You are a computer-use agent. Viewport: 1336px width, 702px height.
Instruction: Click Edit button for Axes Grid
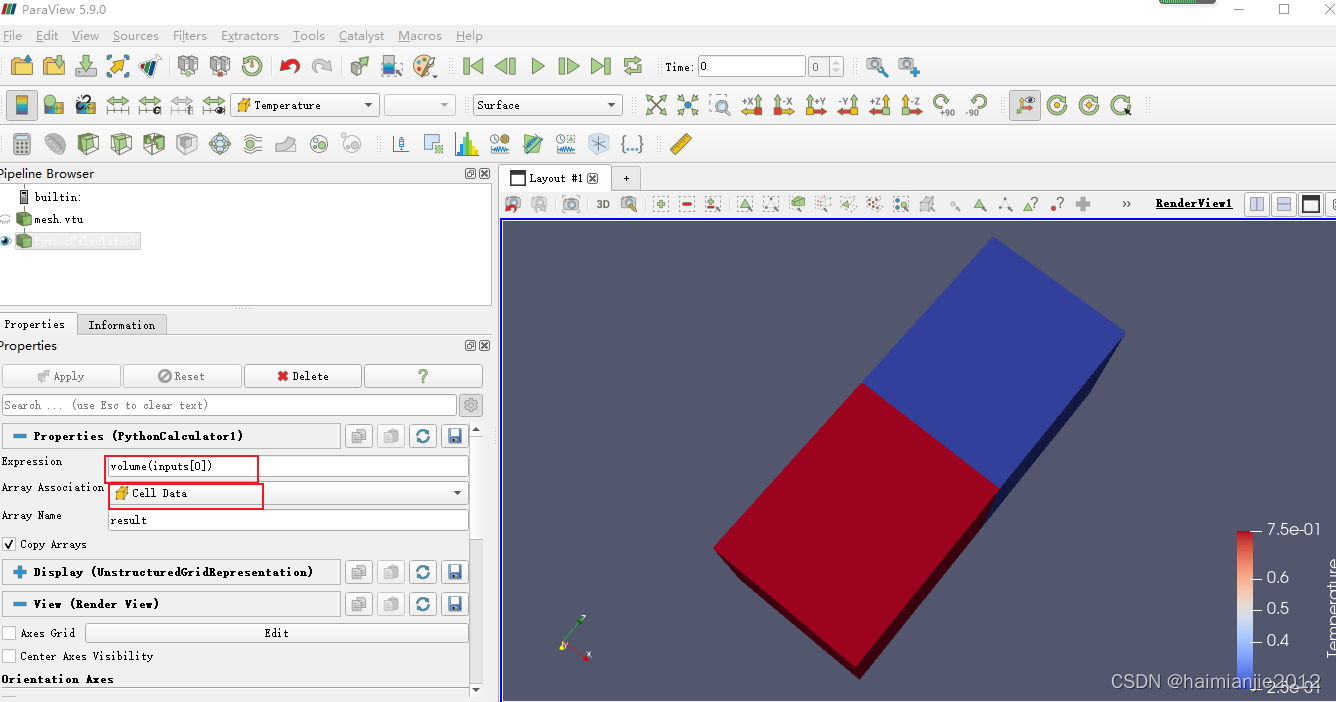pos(277,633)
